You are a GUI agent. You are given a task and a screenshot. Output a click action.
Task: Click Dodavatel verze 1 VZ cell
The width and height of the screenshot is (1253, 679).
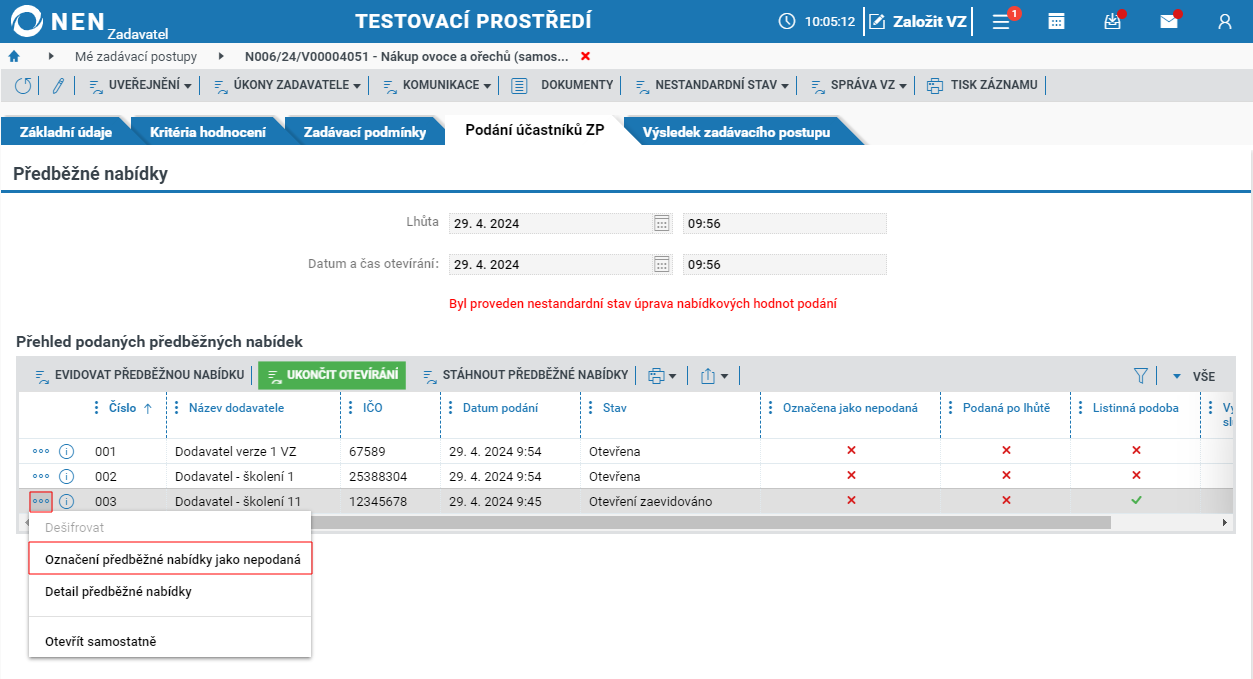coord(253,452)
